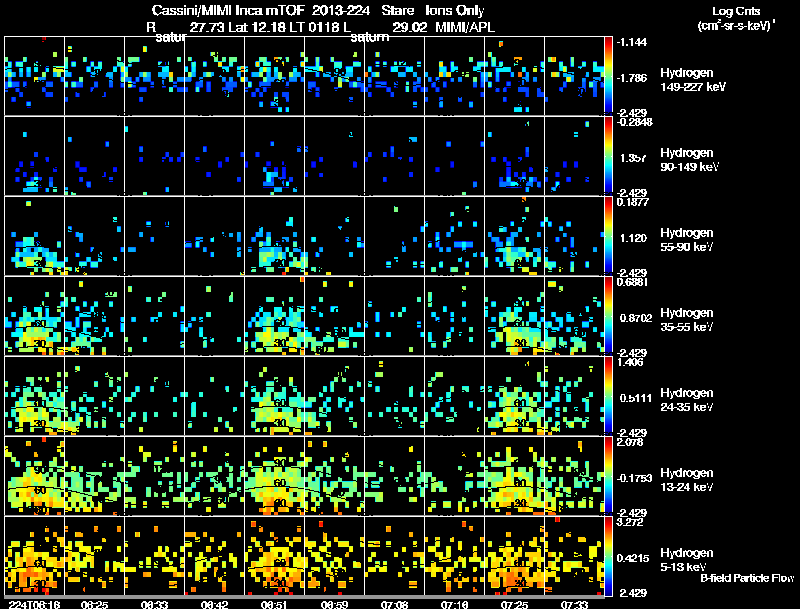800x609 pixels.
Task: Click the Hydrogen 149-227 keV row label
Action: [693, 80]
